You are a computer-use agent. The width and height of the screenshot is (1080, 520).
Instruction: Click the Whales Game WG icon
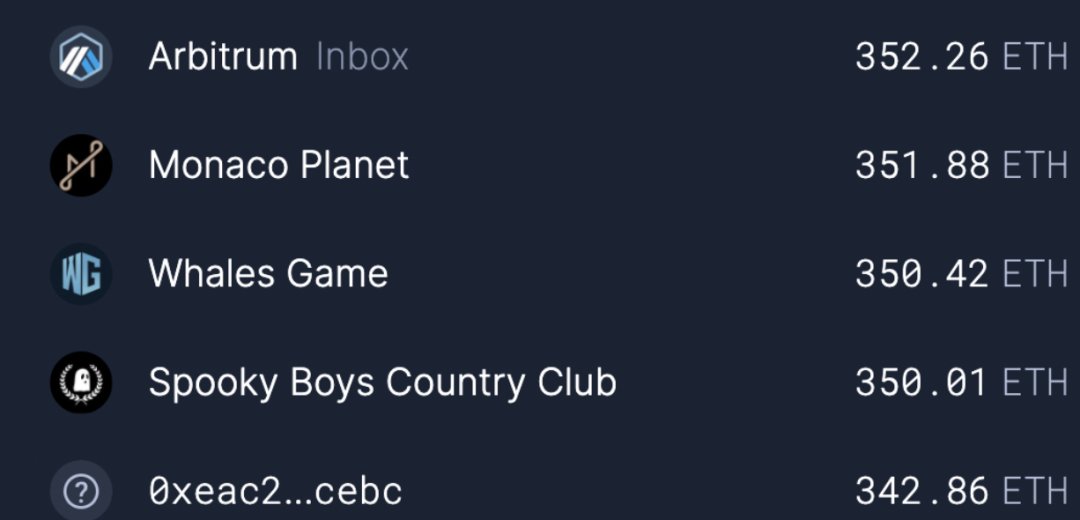coord(81,274)
